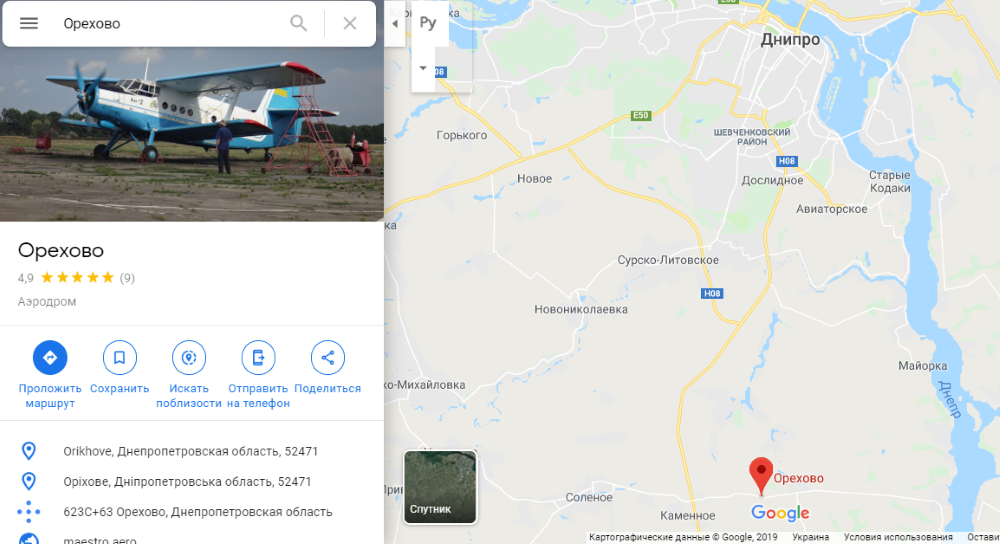Send to phone via Отправить на телефон
The image size is (1000, 544).
tap(258, 358)
